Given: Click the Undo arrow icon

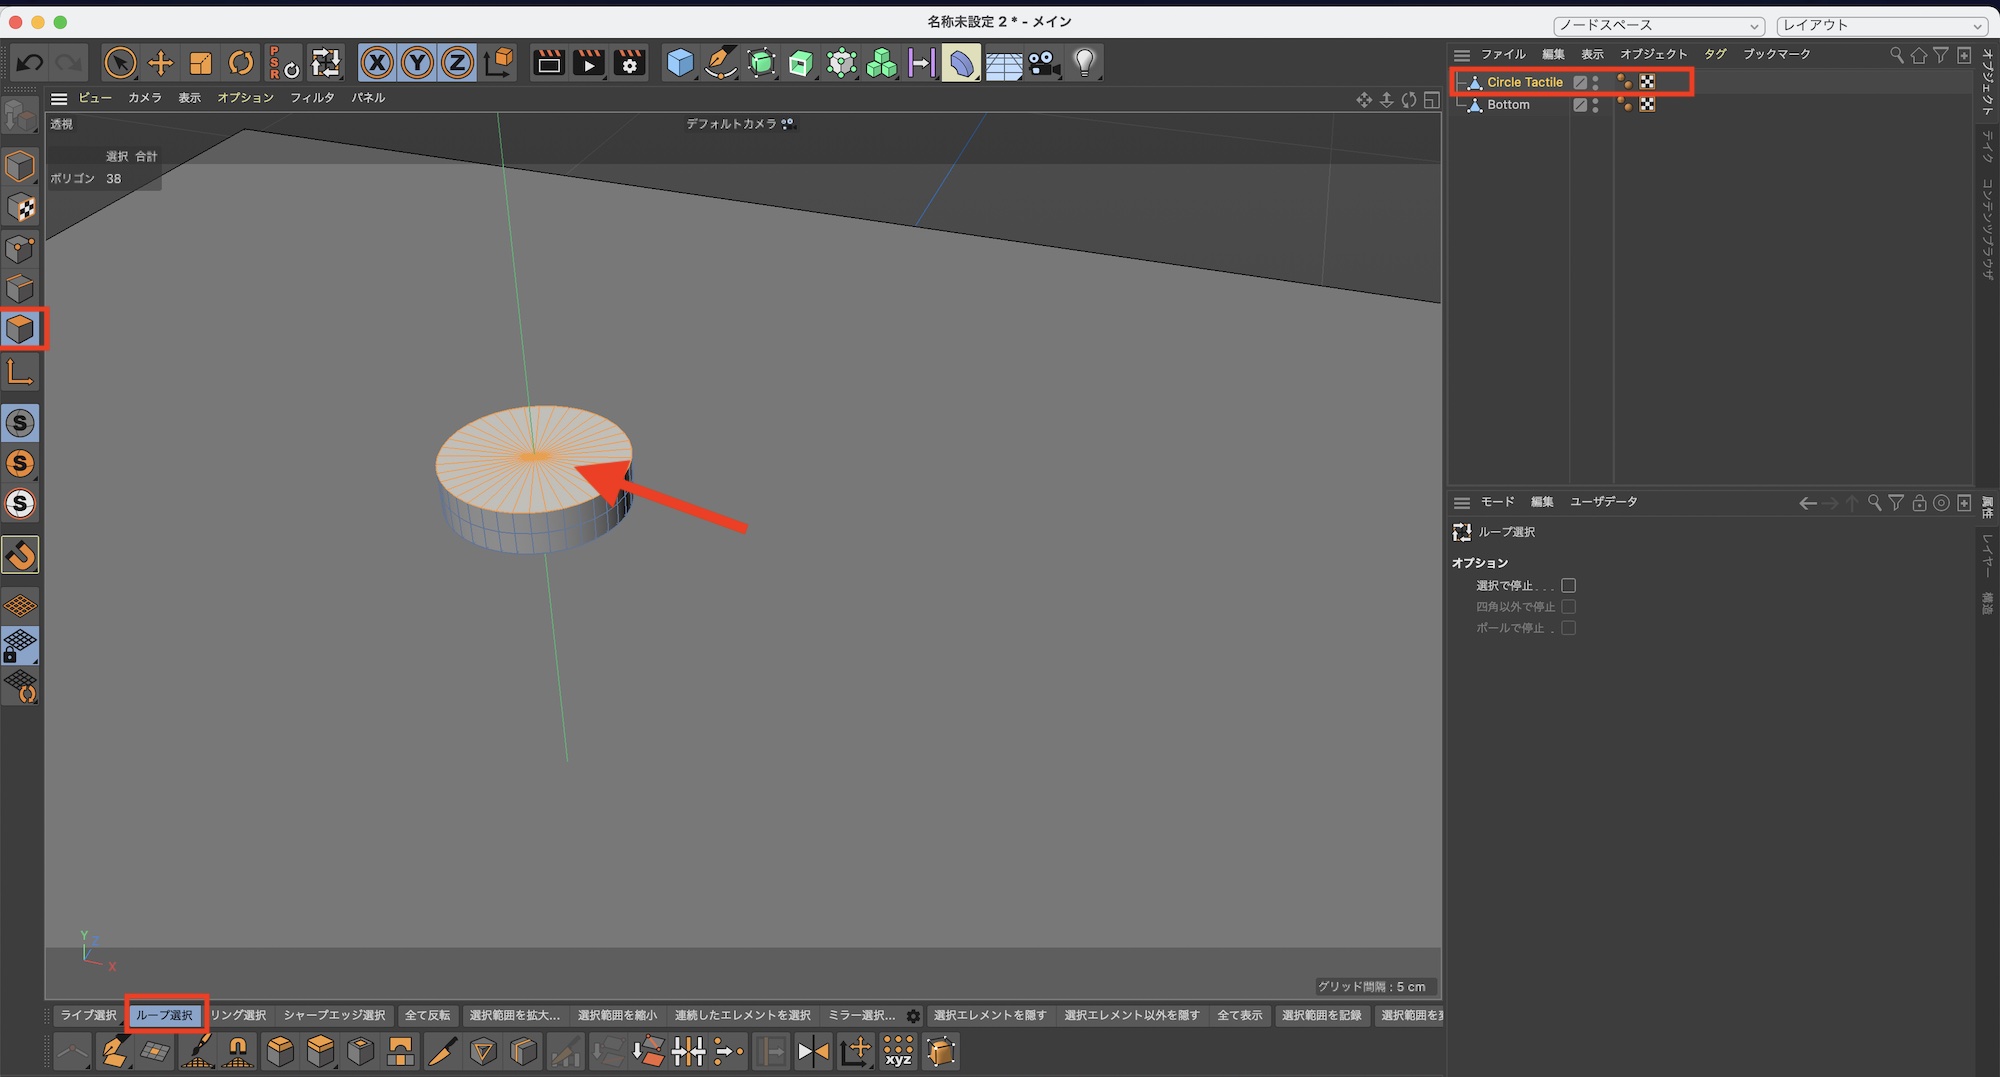Looking at the screenshot, I should pos(29,63).
